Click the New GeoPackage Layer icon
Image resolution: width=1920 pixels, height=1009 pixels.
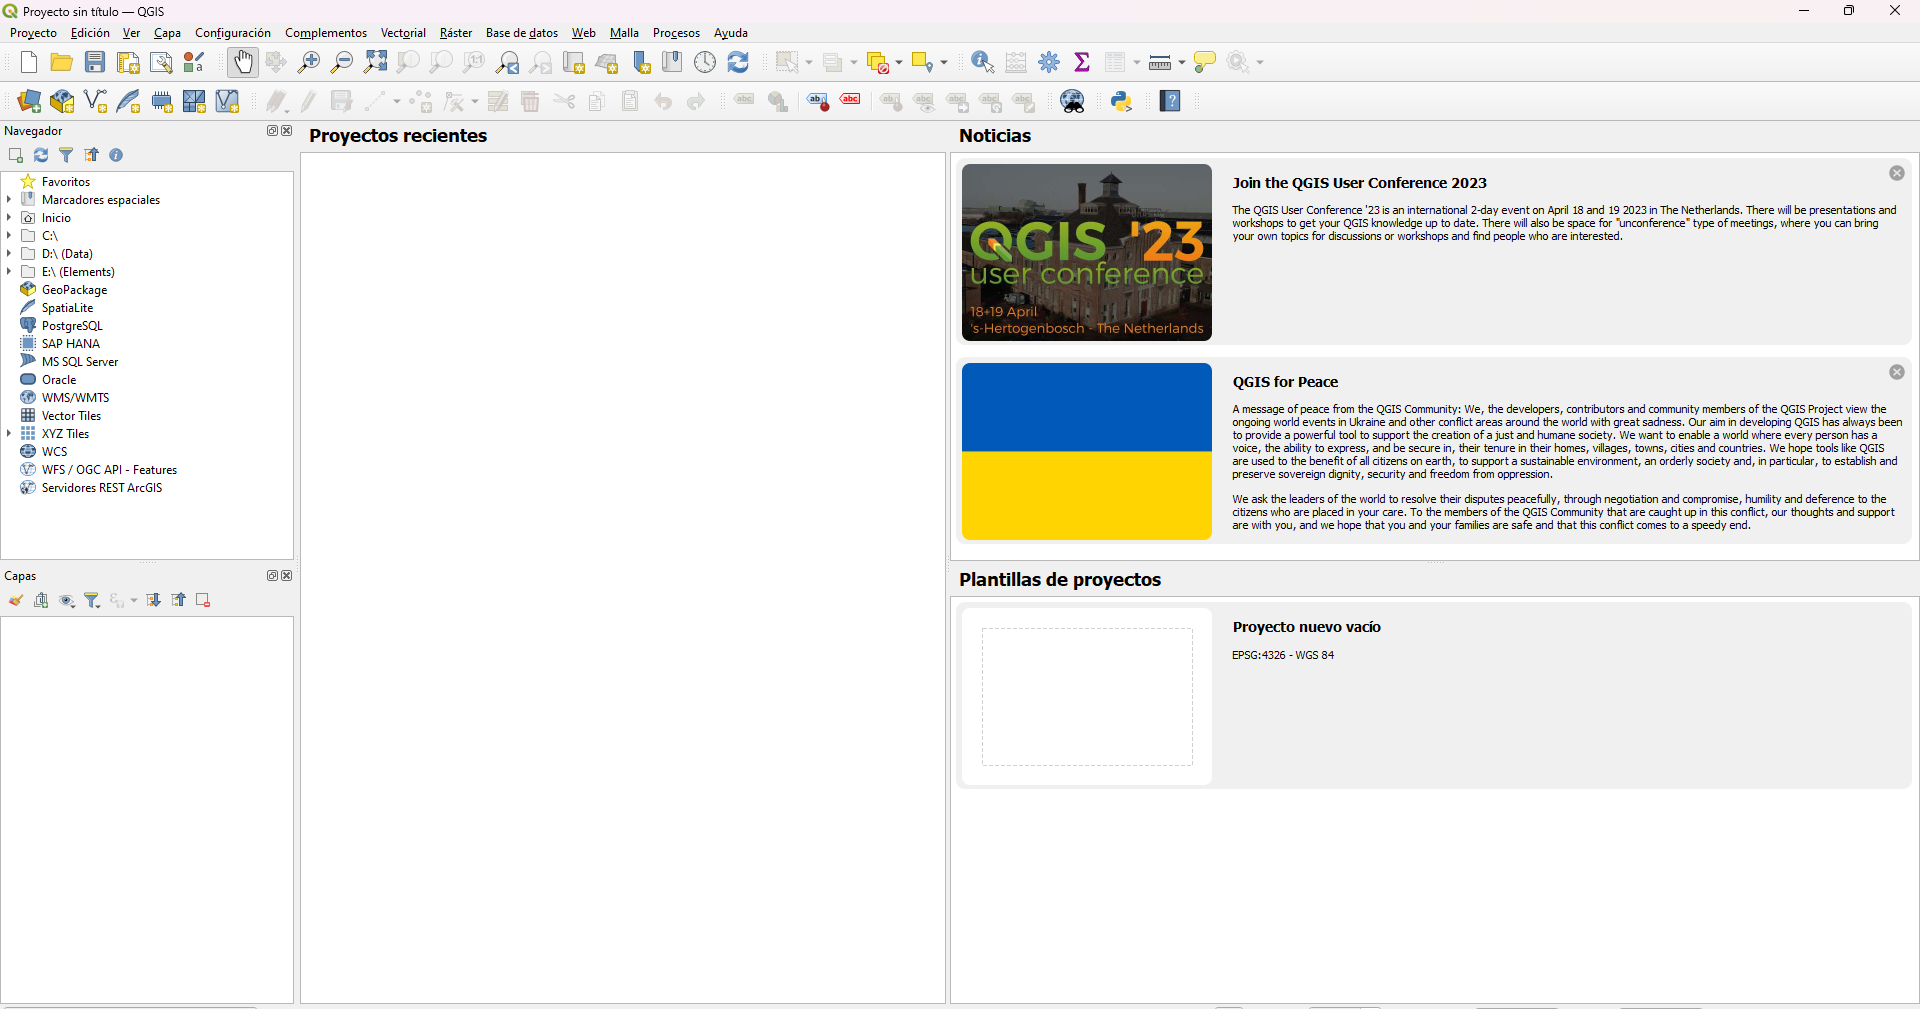tap(62, 101)
